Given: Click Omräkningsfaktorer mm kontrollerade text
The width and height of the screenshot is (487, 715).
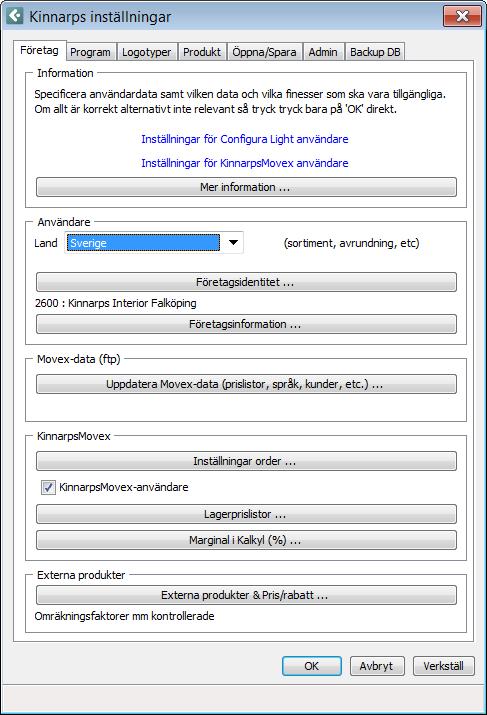Looking at the screenshot, I should point(124,616).
